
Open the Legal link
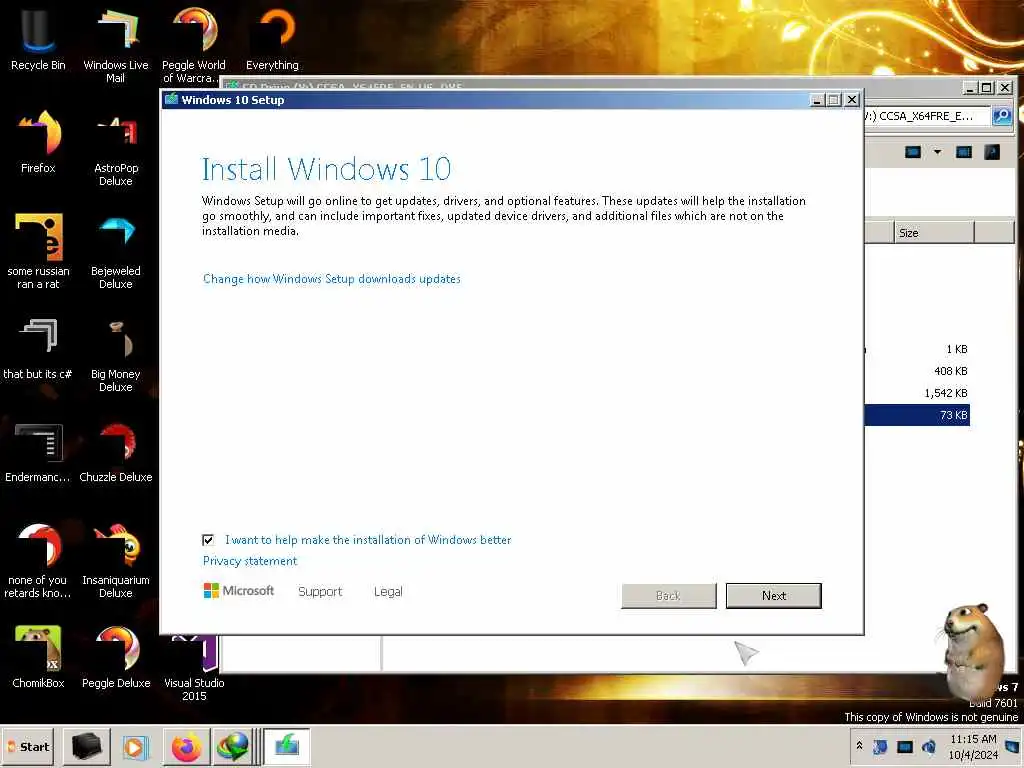388,592
